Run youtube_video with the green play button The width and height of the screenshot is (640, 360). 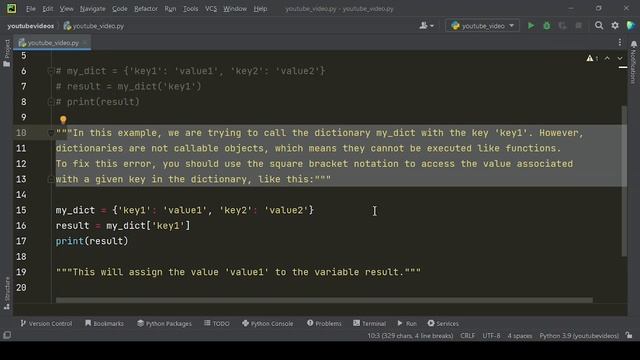[531, 26]
